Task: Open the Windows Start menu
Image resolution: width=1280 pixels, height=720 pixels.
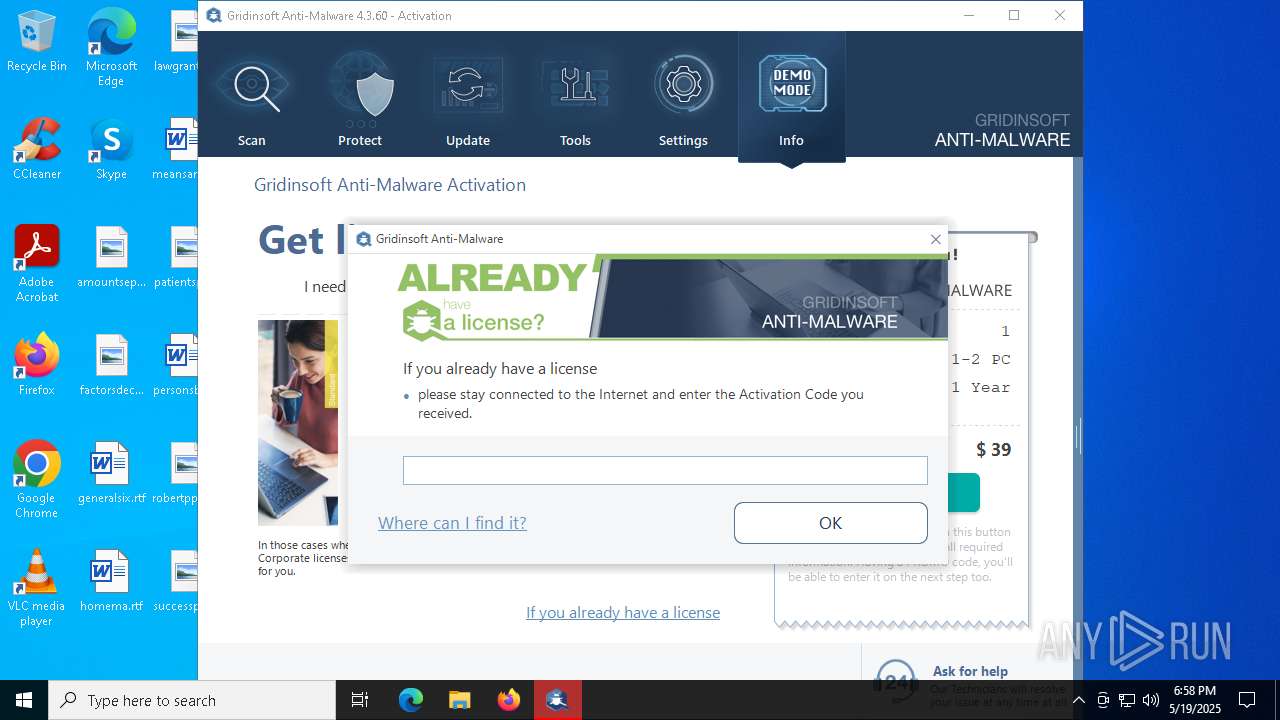Action: (x=24, y=700)
